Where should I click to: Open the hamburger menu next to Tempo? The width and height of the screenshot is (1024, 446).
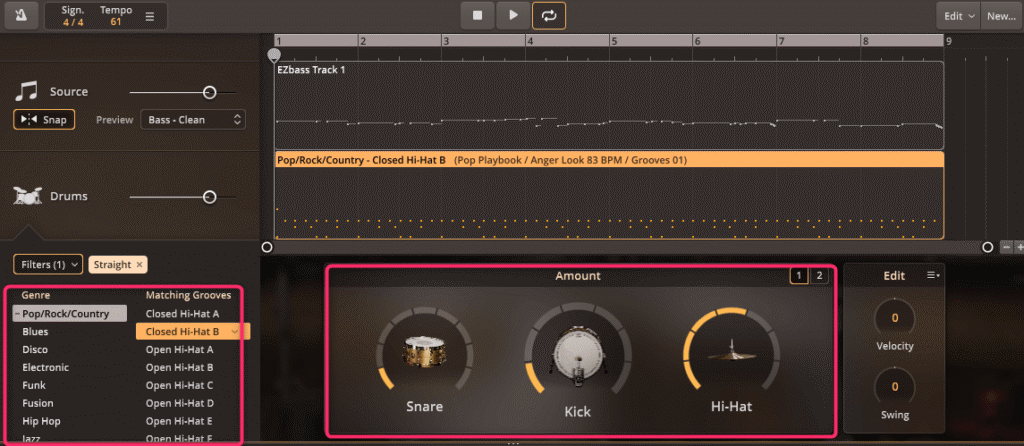click(150, 16)
